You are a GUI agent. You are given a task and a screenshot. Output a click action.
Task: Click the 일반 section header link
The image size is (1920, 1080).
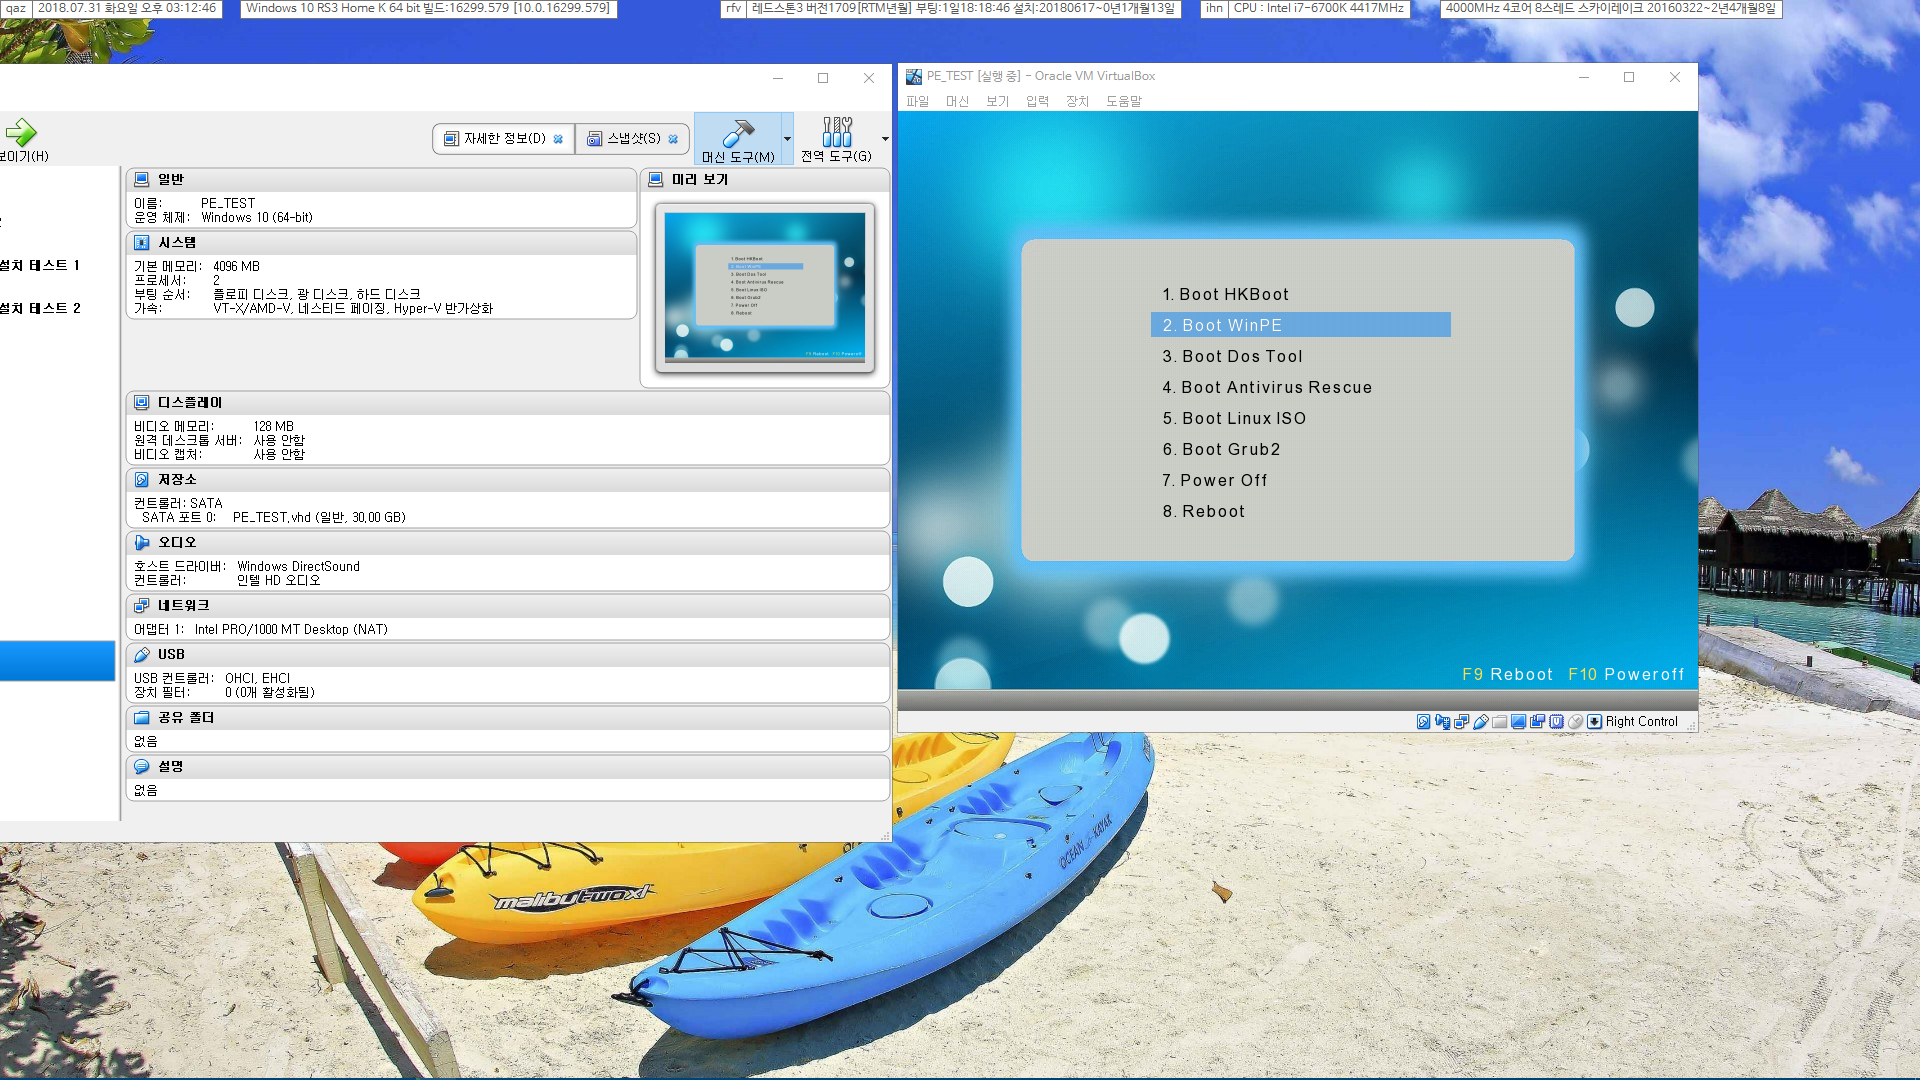[171, 179]
